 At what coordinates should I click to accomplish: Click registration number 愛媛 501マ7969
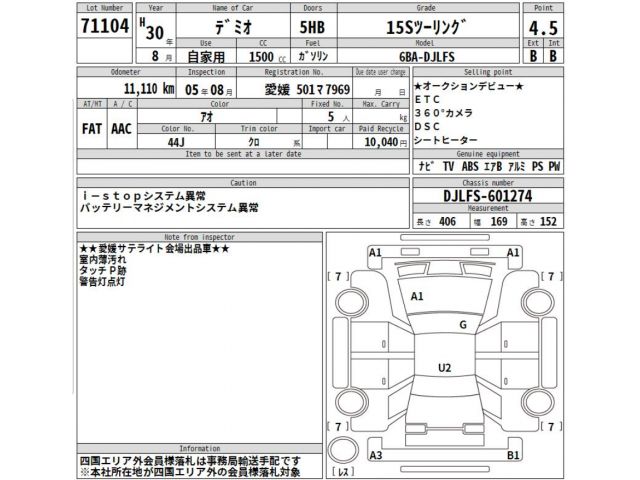pyautogui.click(x=307, y=89)
